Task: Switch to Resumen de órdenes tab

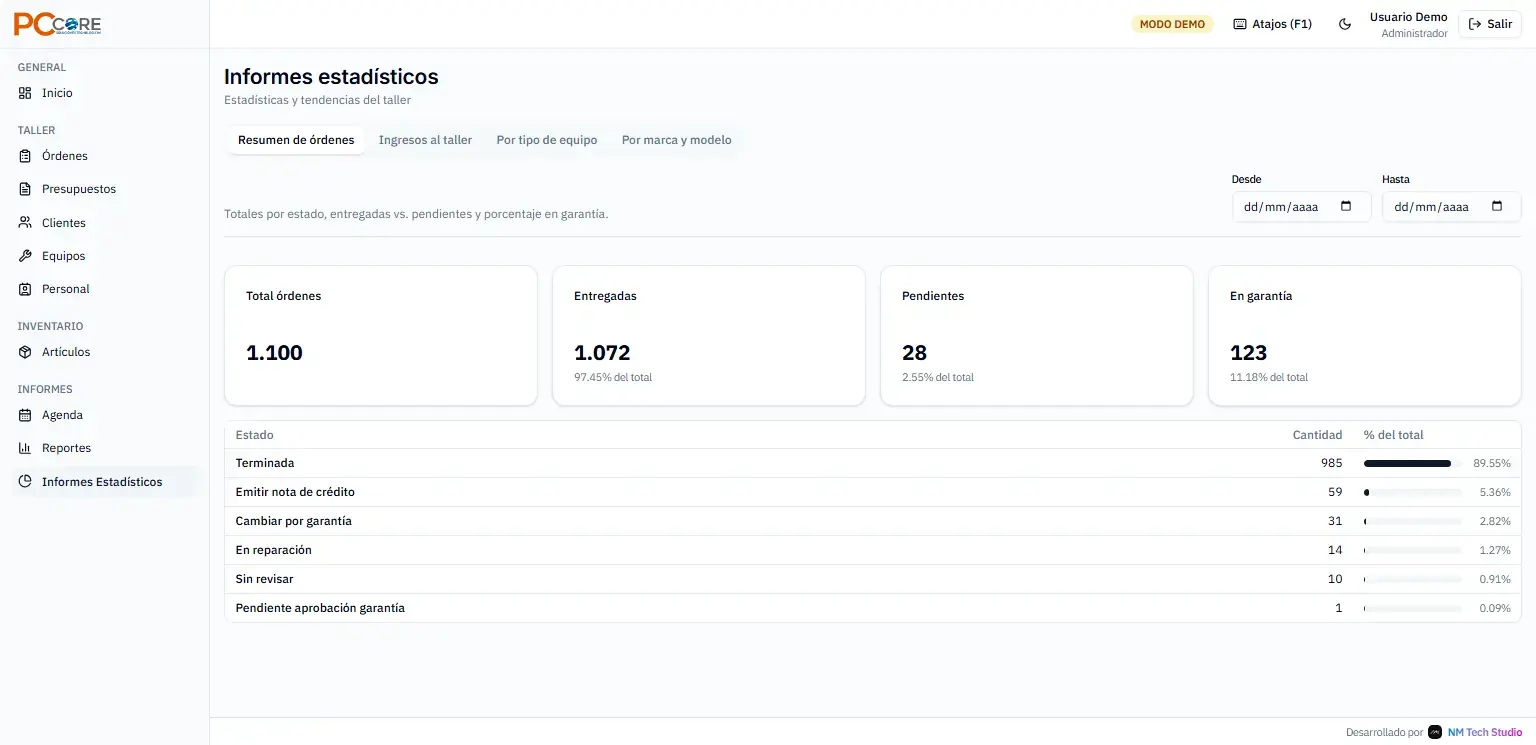Action: click(x=296, y=140)
